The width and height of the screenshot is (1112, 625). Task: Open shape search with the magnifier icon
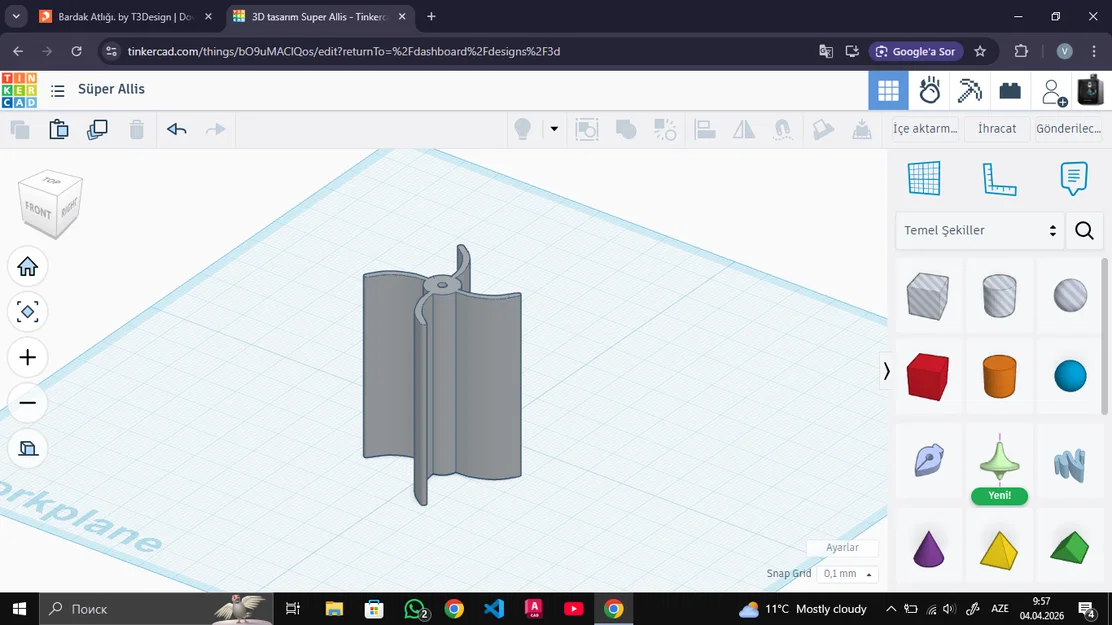tap(1084, 231)
